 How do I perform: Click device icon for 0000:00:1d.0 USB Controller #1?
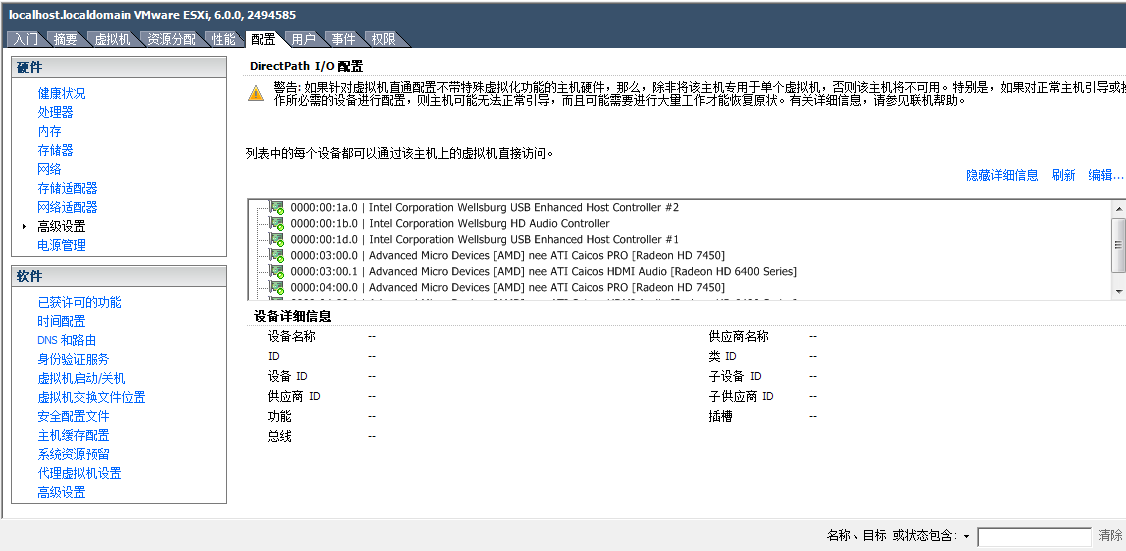[277, 239]
